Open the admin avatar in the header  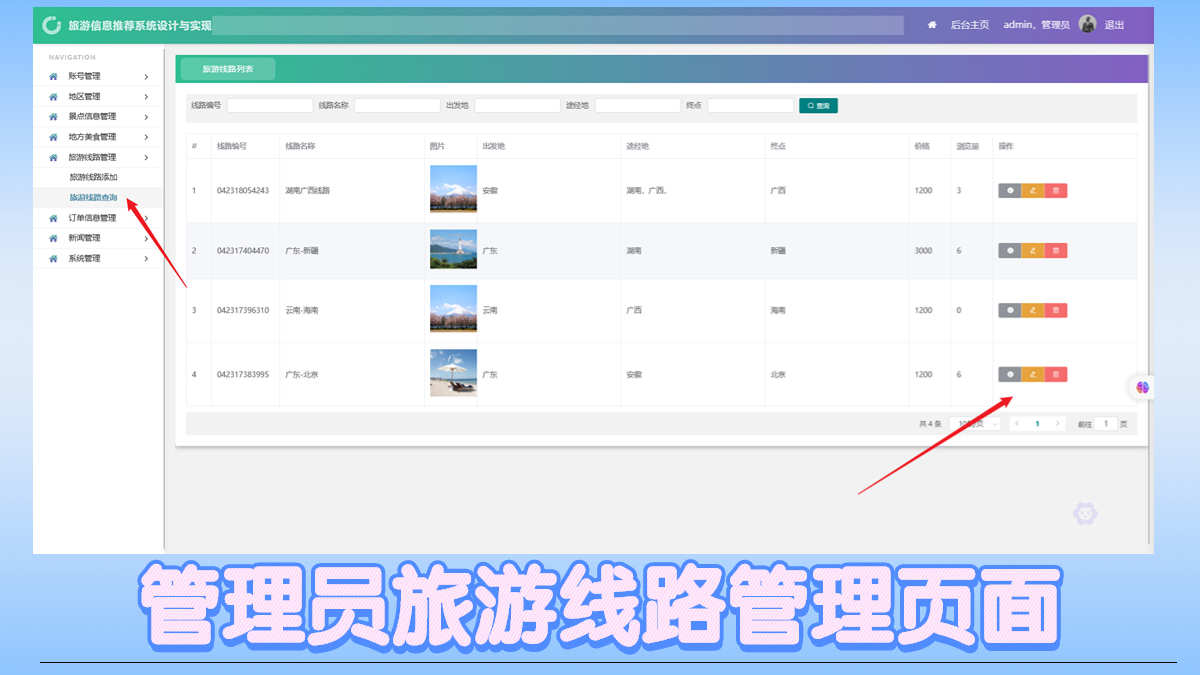pos(1088,24)
